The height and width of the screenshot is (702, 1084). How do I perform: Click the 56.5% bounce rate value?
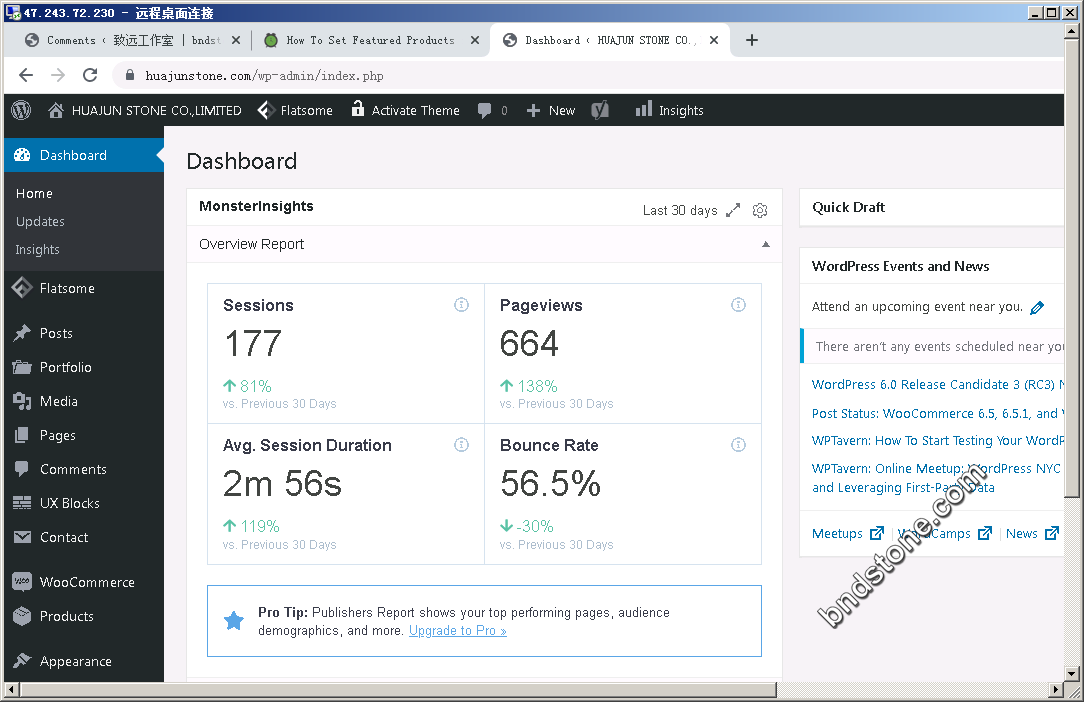pyautogui.click(x=550, y=483)
